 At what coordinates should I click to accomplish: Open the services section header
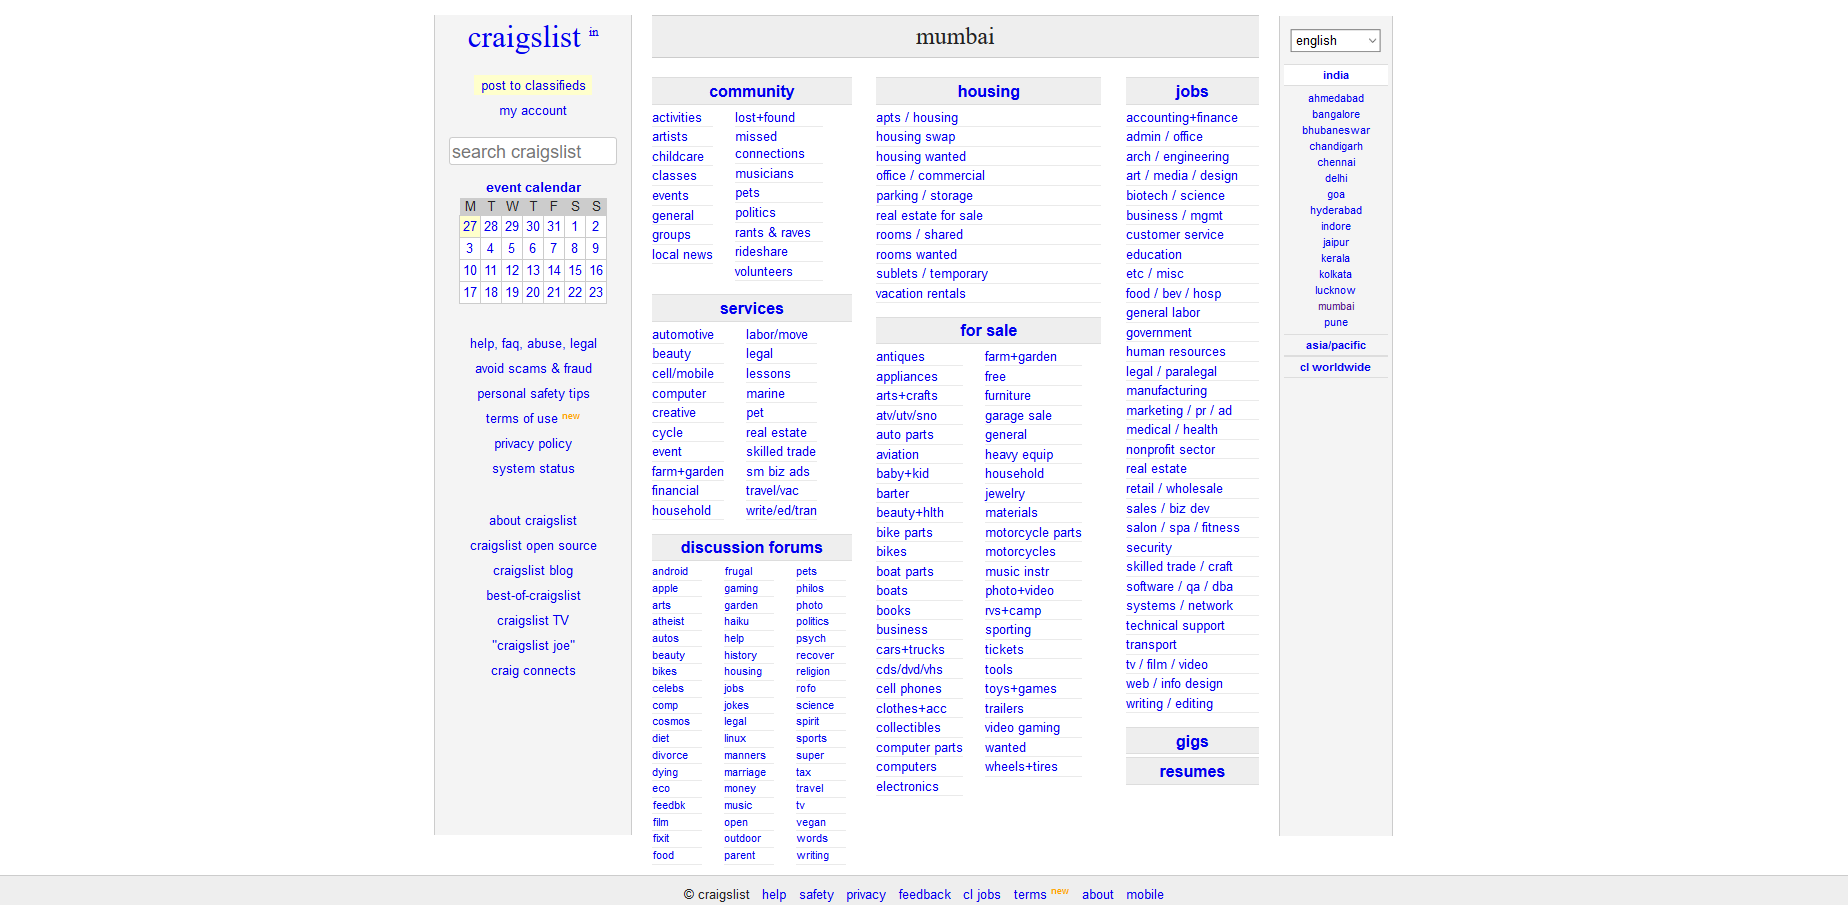pos(752,308)
